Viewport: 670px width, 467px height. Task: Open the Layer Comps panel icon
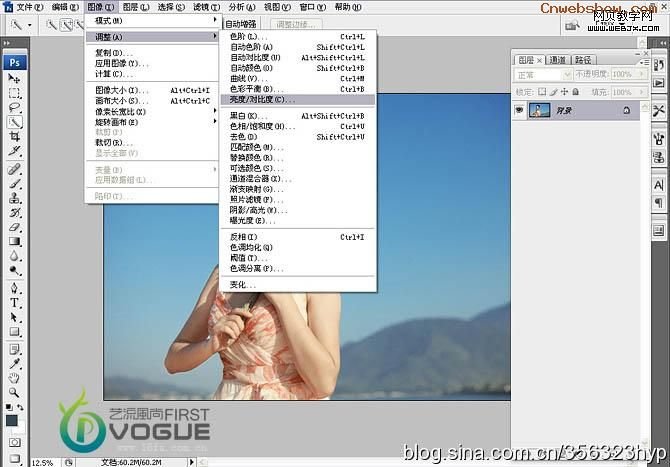click(658, 231)
